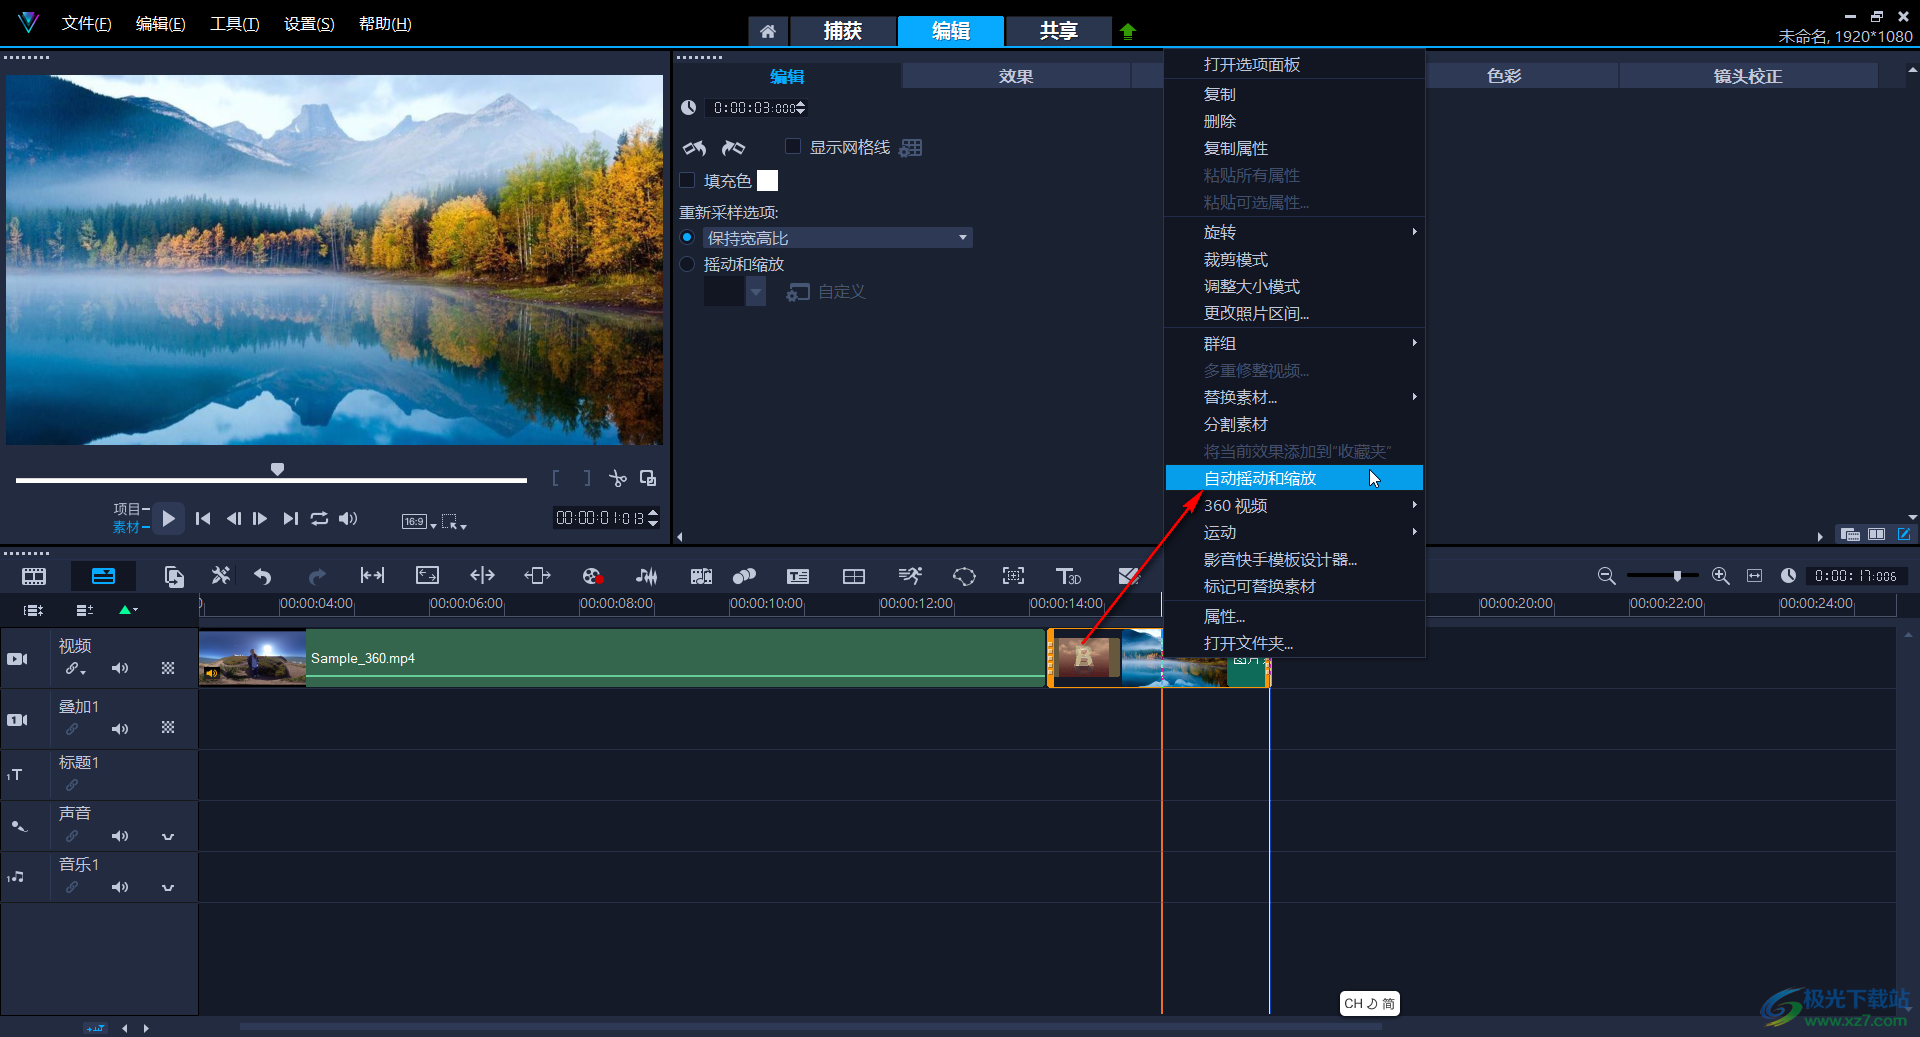The image size is (1920, 1037).
Task: Set the mark-out bracket in preview
Action: click(587, 478)
